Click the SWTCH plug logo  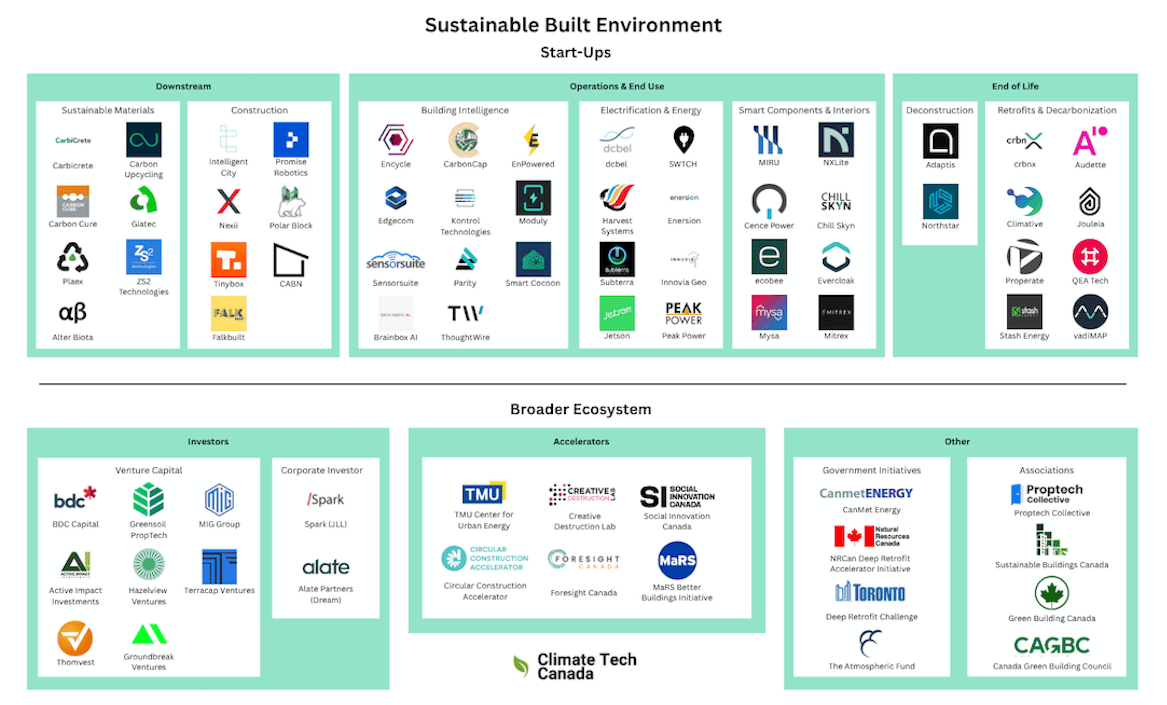(x=683, y=140)
